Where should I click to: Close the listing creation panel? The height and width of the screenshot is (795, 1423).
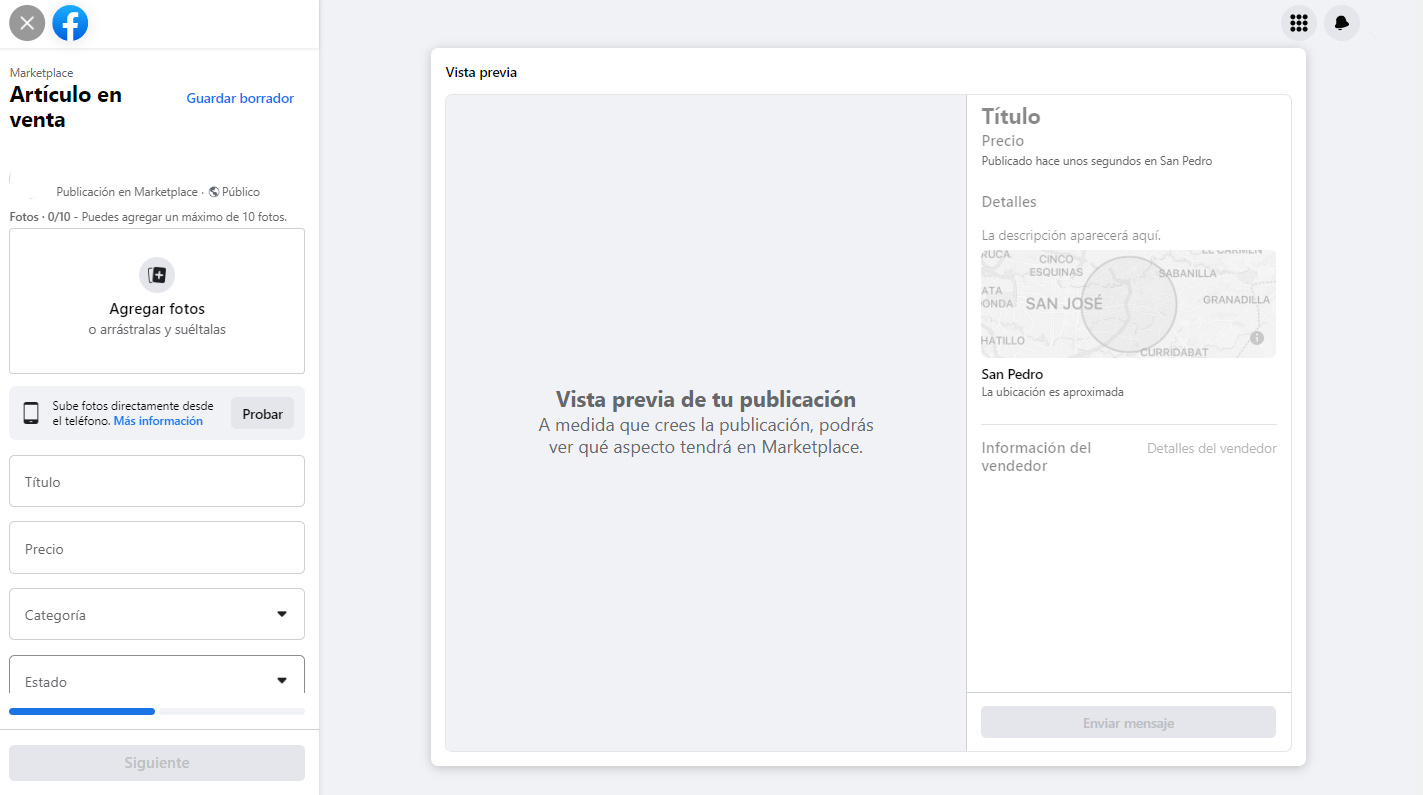coord(27,23)
